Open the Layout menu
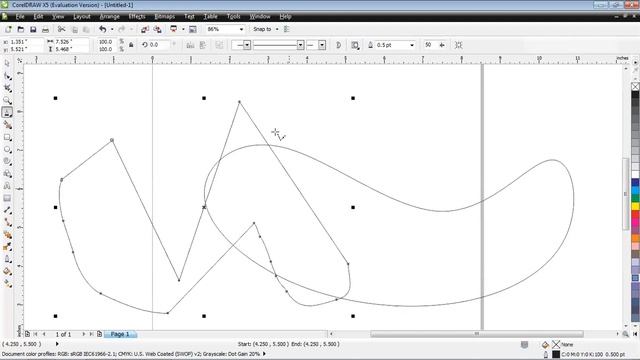 click(82, 16)
